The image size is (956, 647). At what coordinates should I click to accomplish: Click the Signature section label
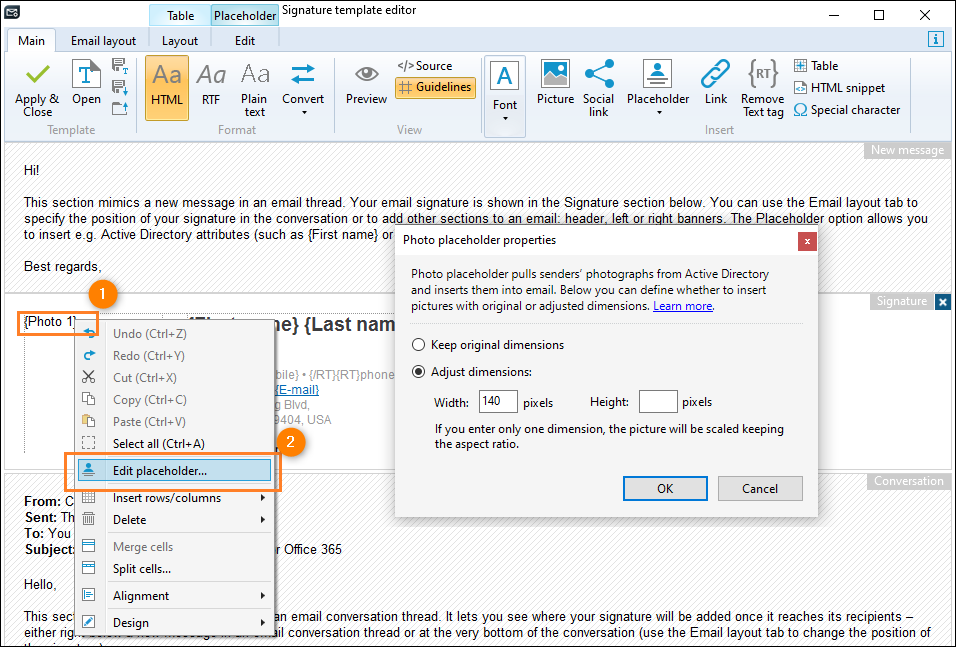click(x=902, y=301)
